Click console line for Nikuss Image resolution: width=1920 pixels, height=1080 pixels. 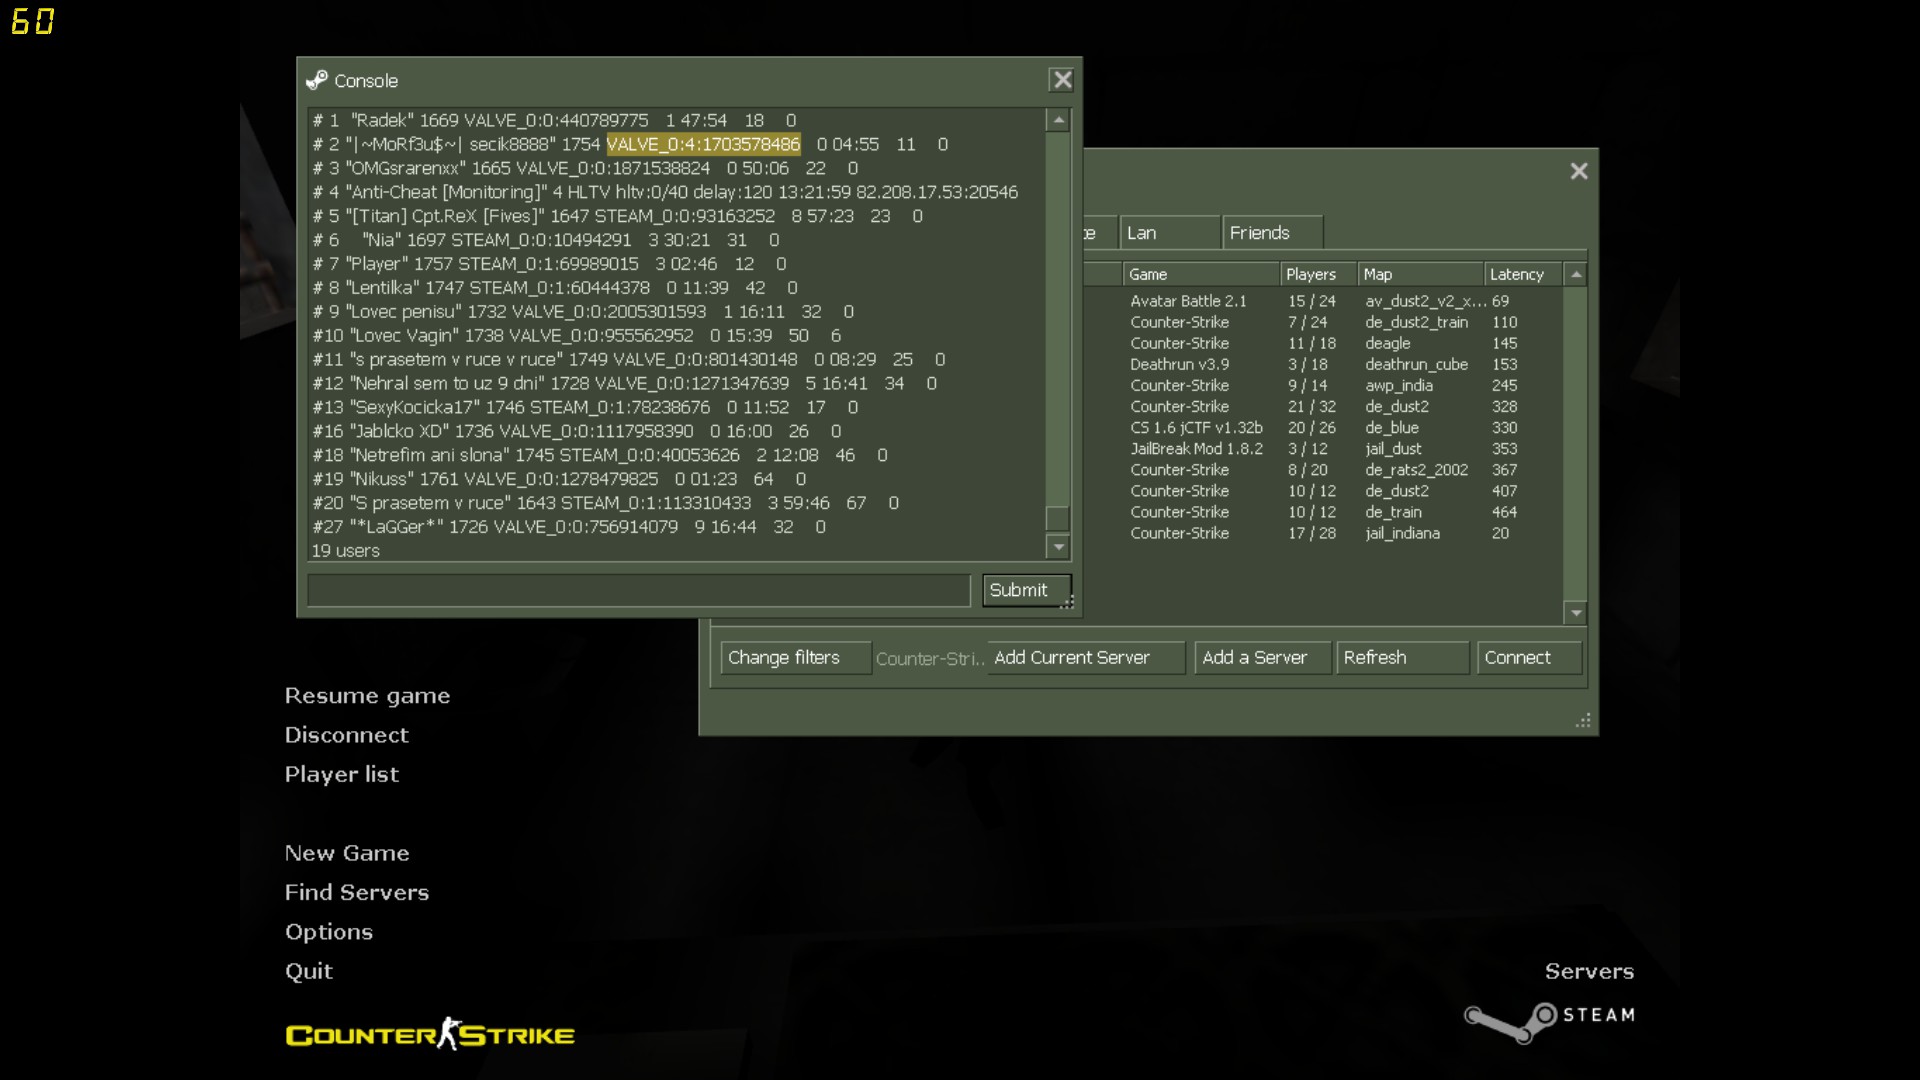click(x=559, y=479)
